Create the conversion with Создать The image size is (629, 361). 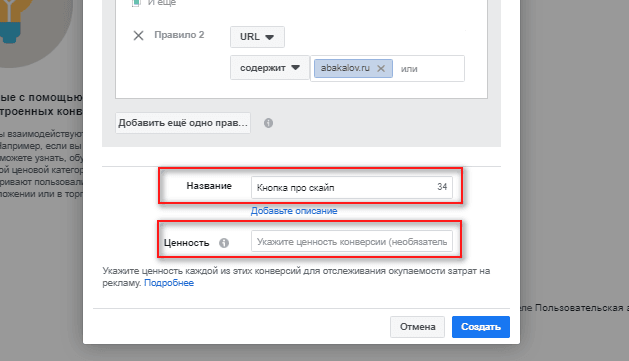click(481, 327)
